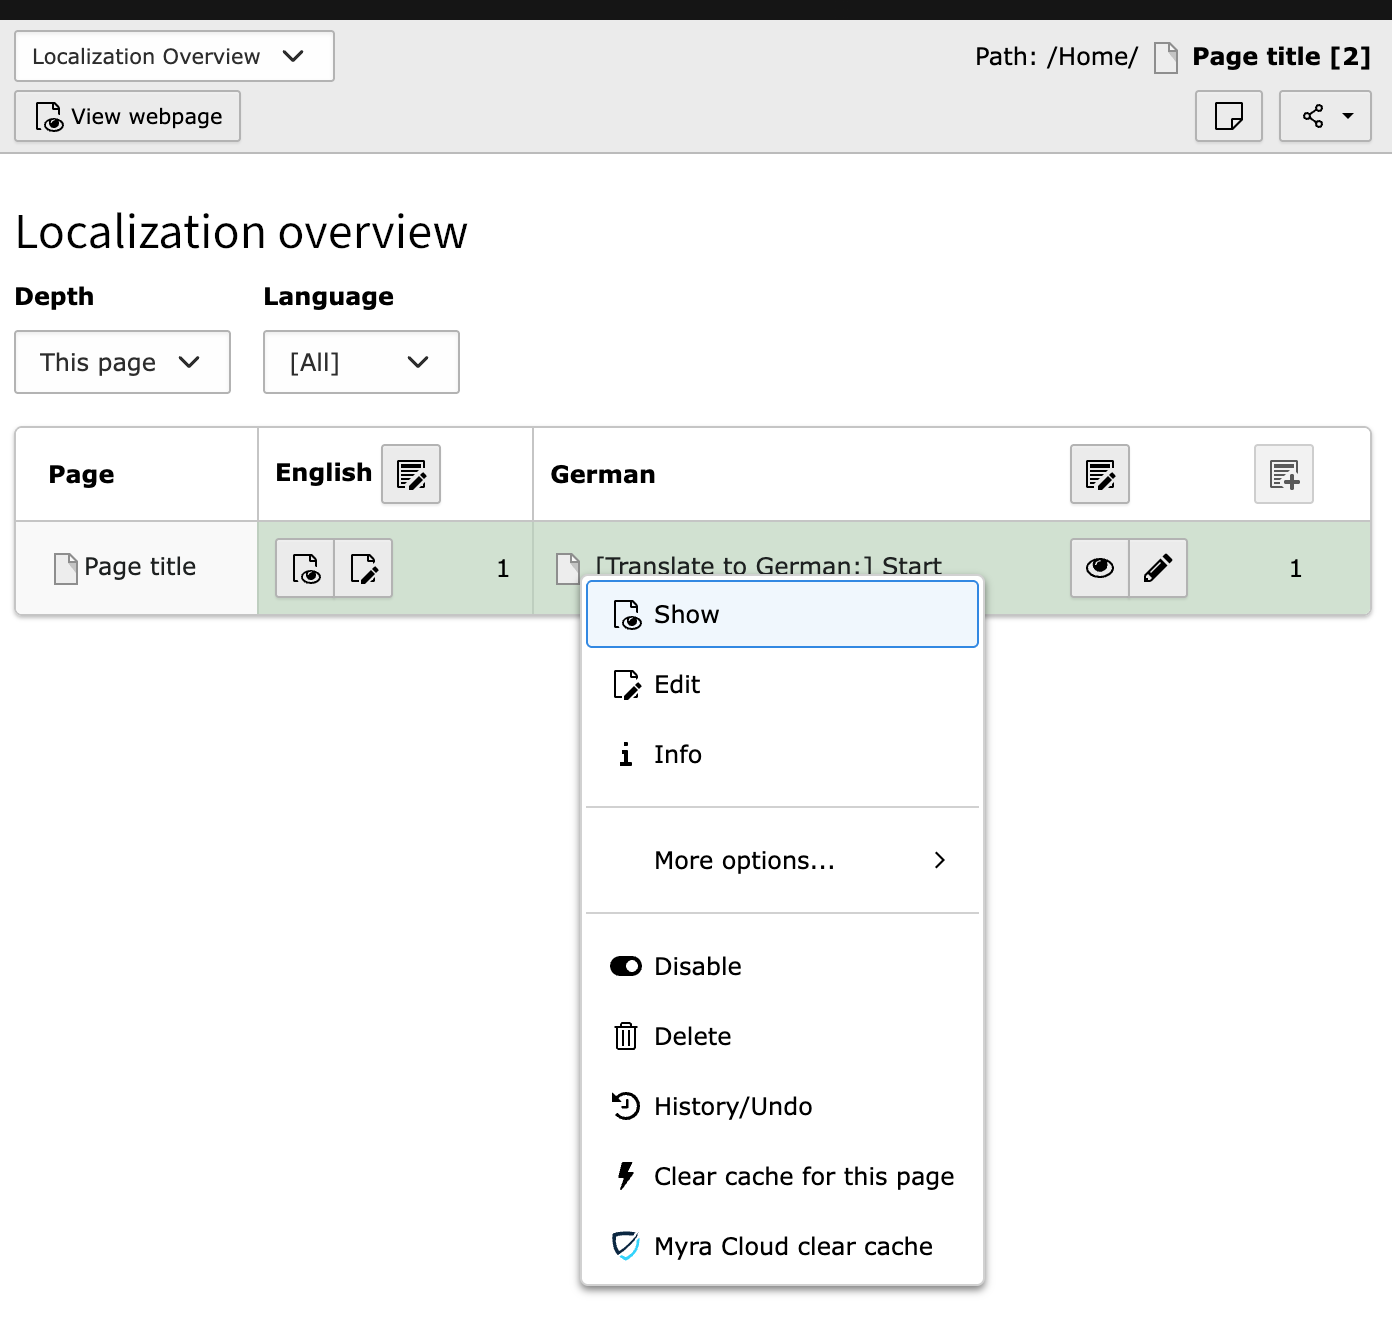Image resolution: width=1392 pixels, height=1318 pixels.
Task: Click the view icon for the English Page title
Action: [305, 568]
